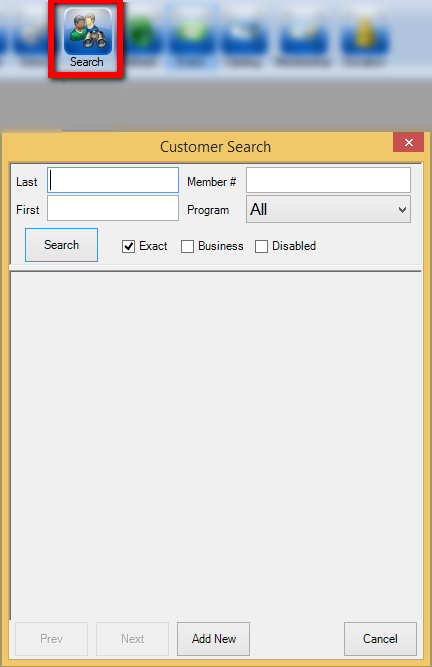This screenshot has height=667, width=432.
Task: Select the highlighted light green blurred toolbar icon
Action: 192,34
